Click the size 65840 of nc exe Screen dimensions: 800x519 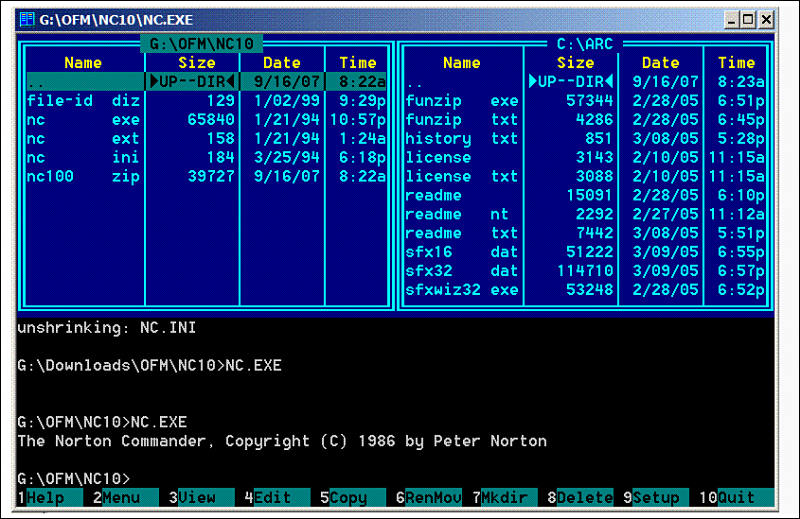(x=211, y=119)
